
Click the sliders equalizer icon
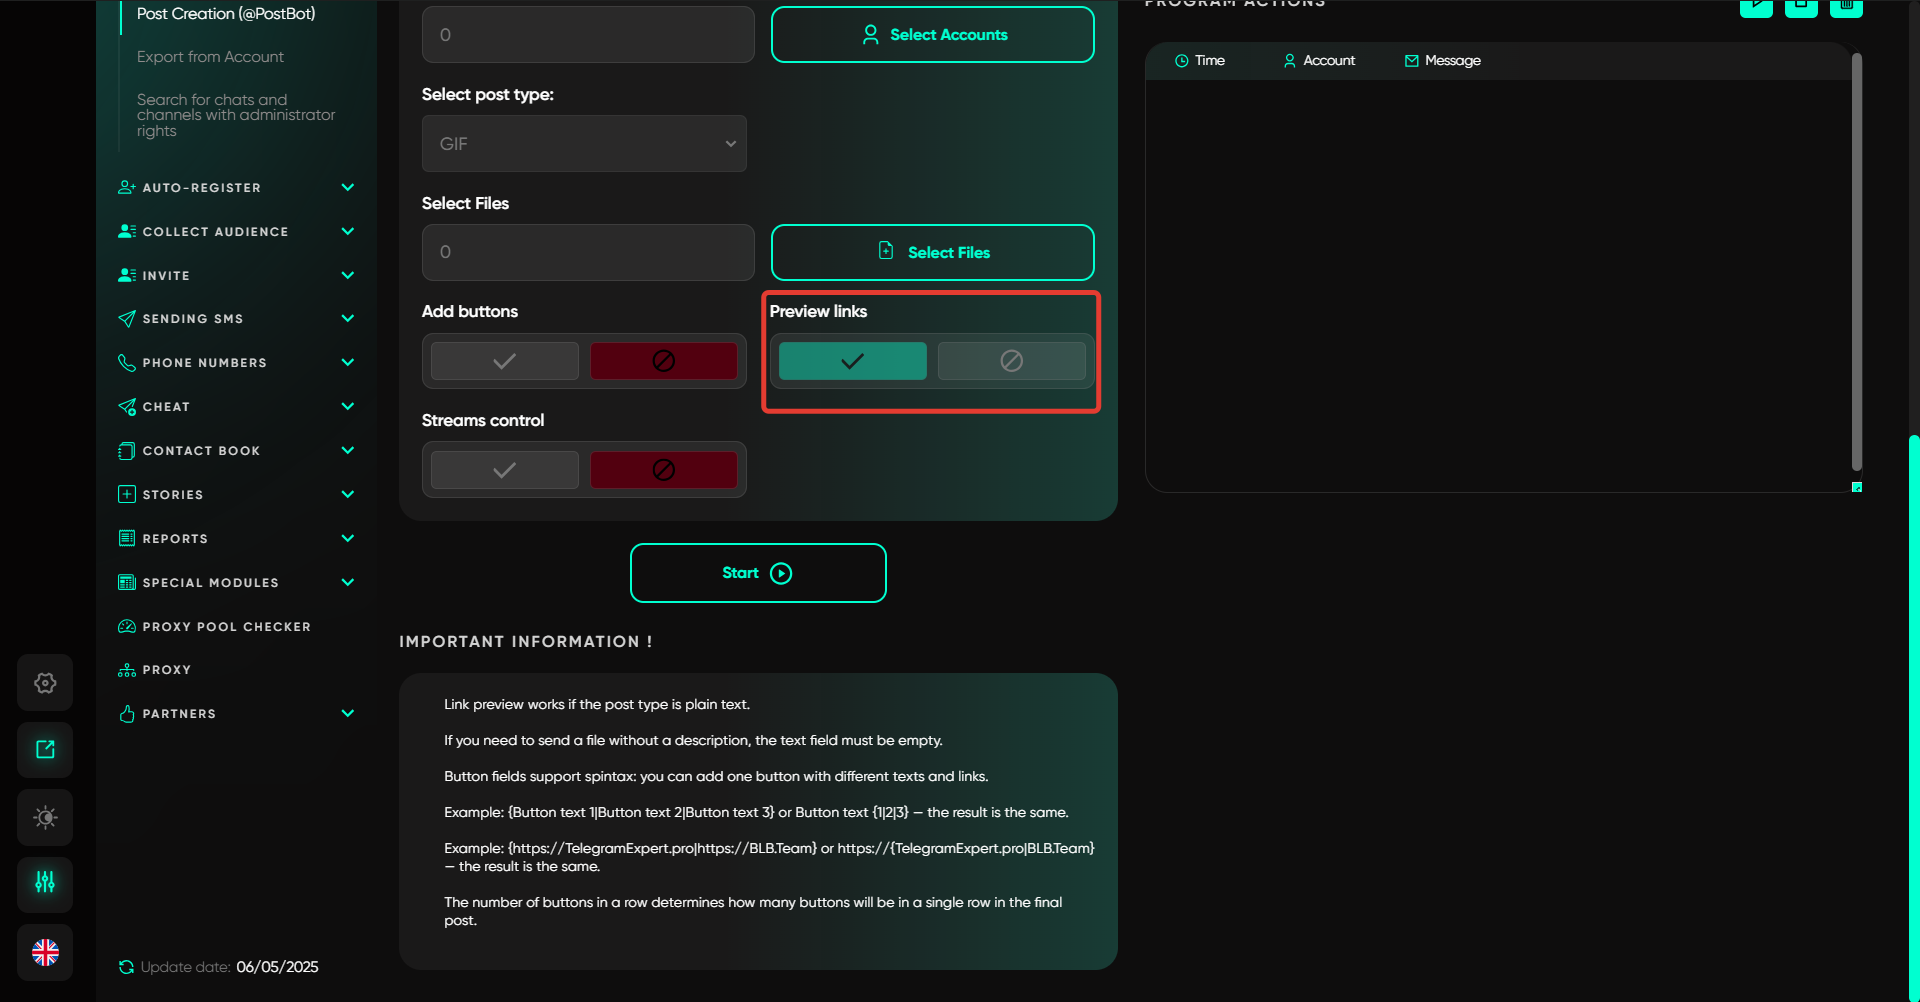tap(45, 883)
